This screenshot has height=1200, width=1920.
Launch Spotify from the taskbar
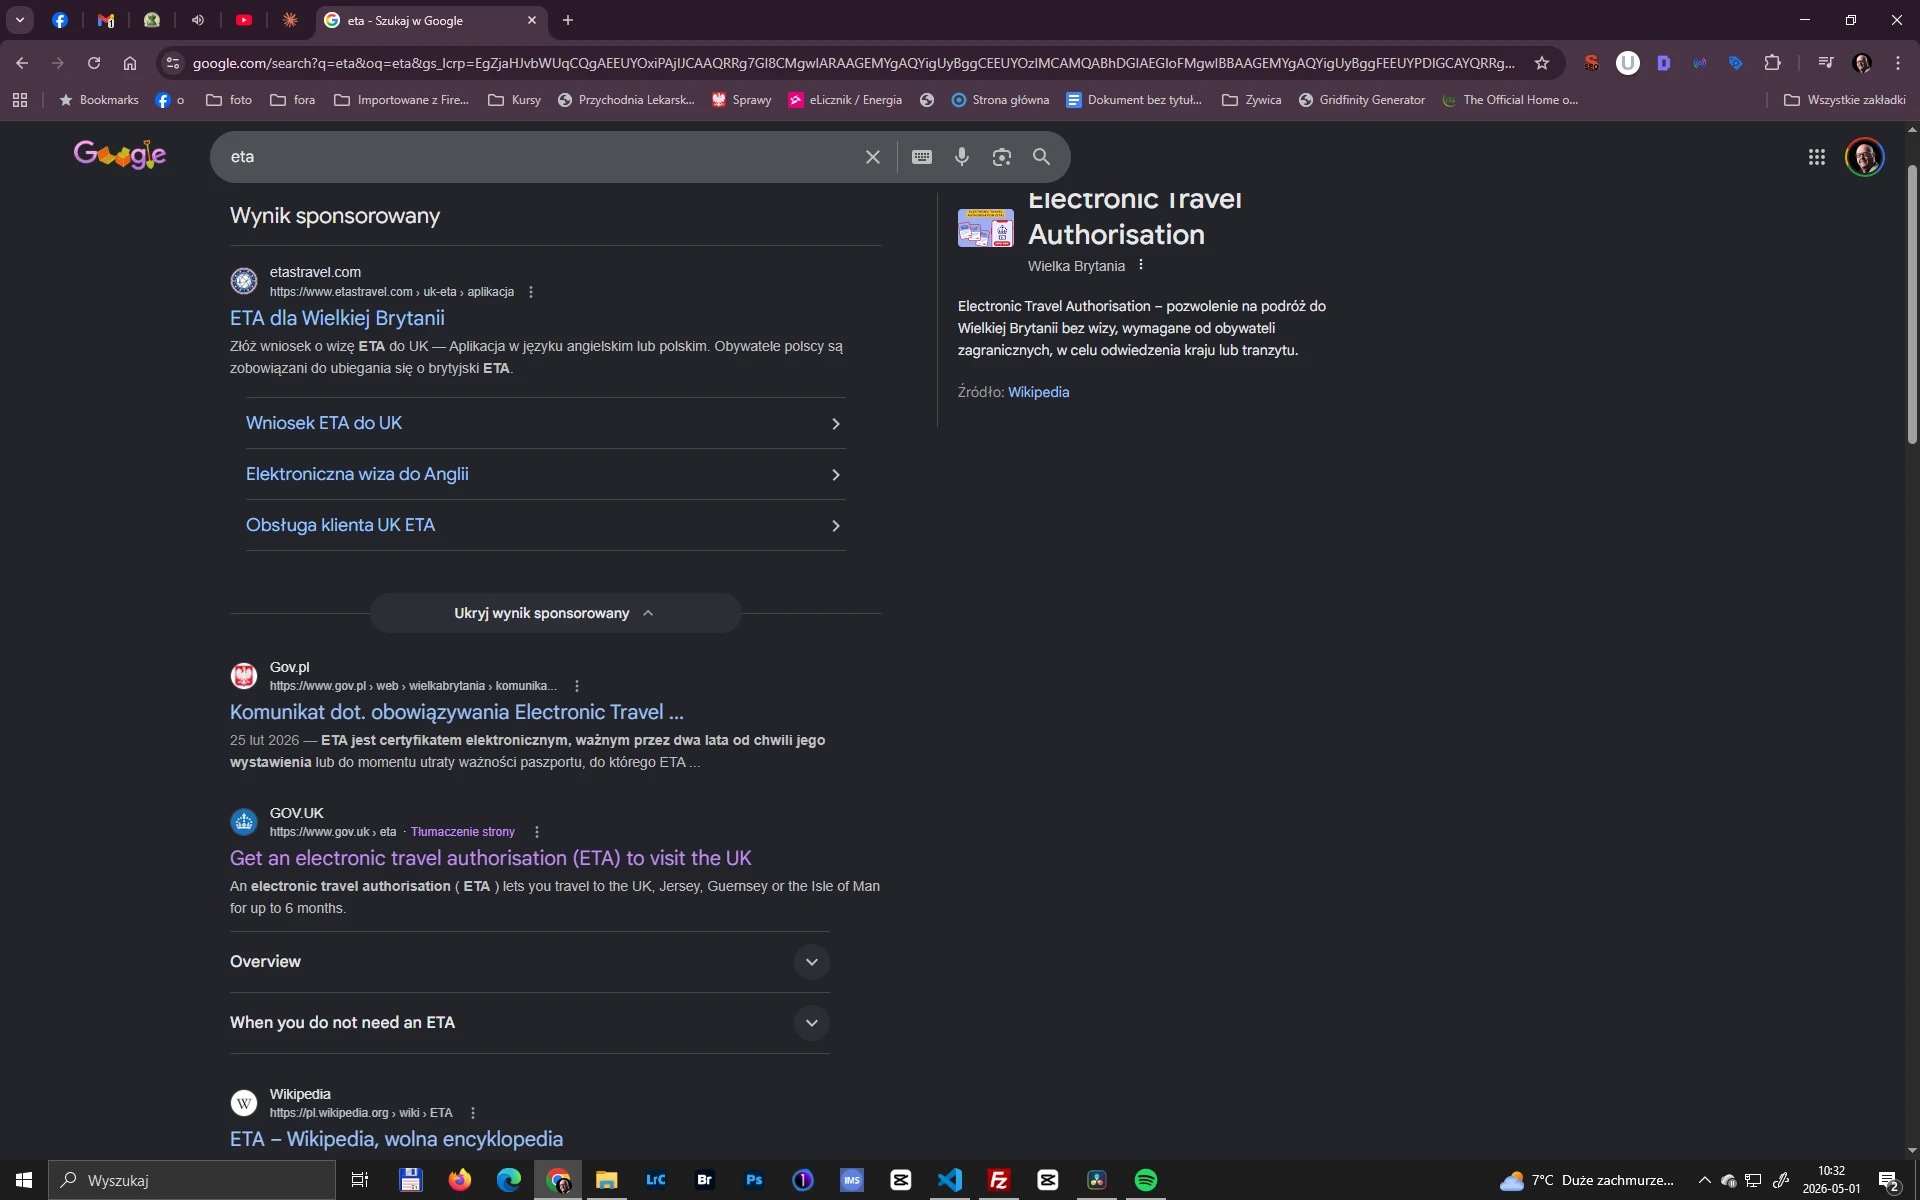click(x=1146, y=1180)
